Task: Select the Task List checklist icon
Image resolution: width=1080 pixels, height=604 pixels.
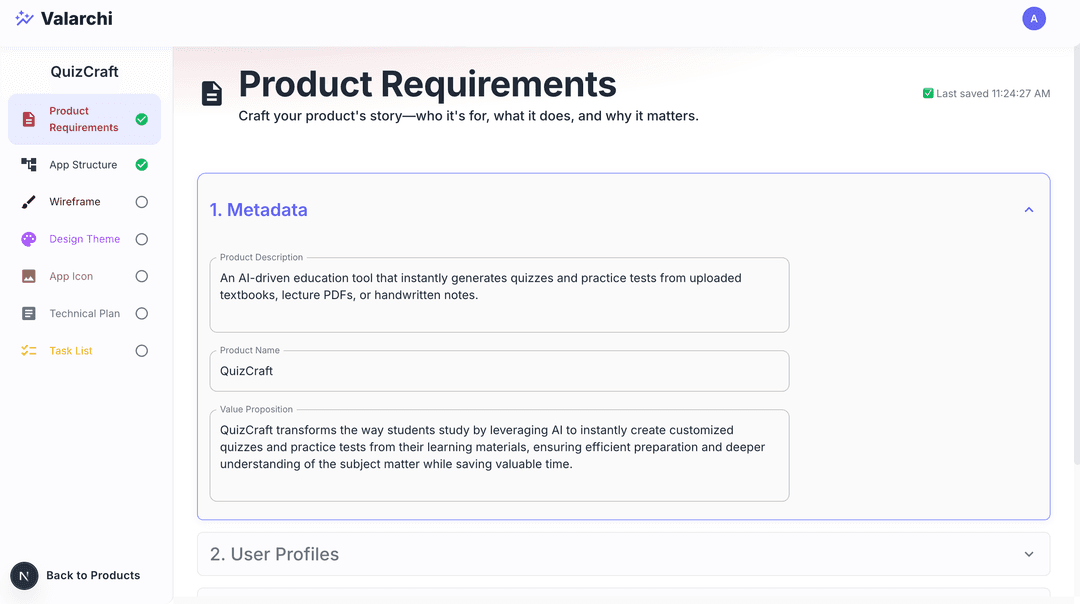Action: click(29, 350)
